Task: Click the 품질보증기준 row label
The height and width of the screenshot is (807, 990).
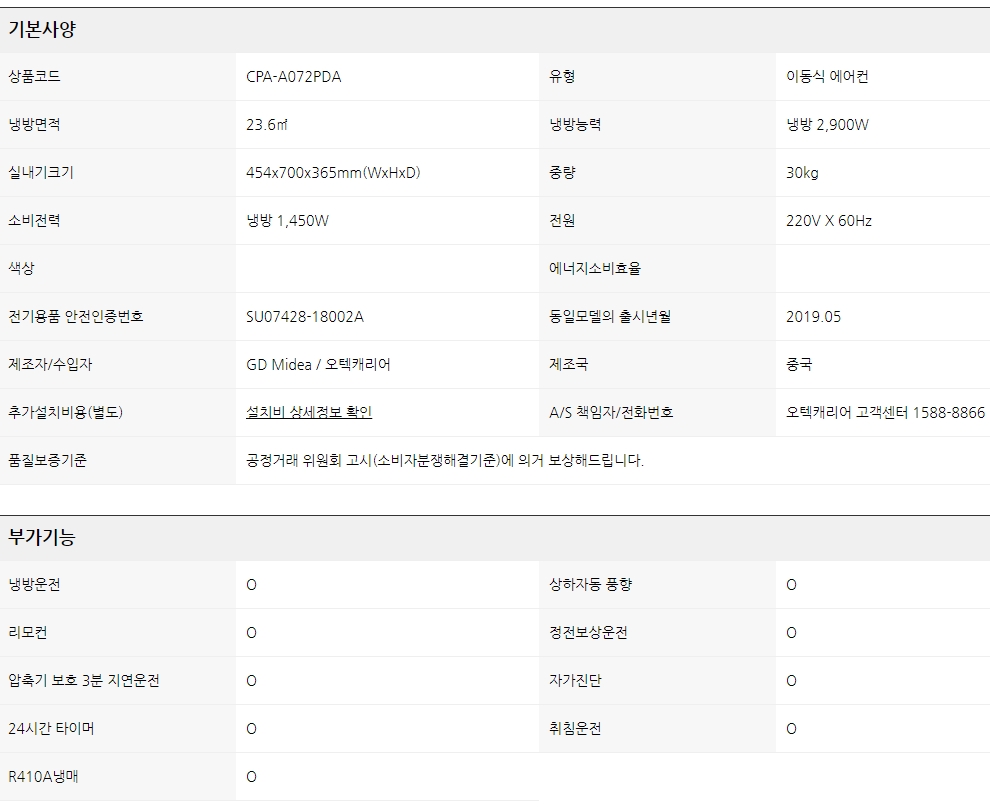Action: point(47,461)
